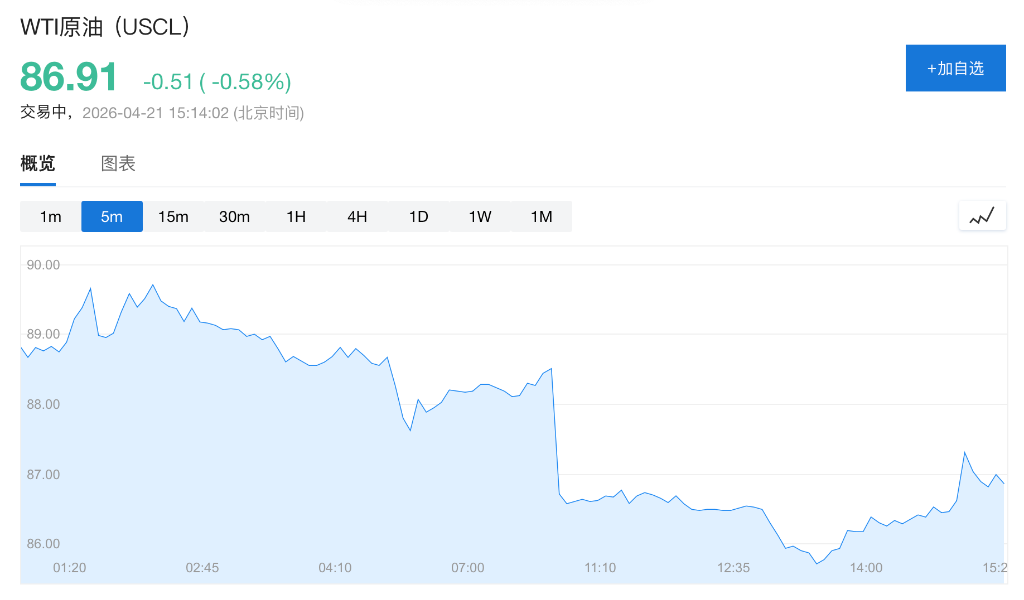Click the 12:35 time axis label

click(733, 568)
